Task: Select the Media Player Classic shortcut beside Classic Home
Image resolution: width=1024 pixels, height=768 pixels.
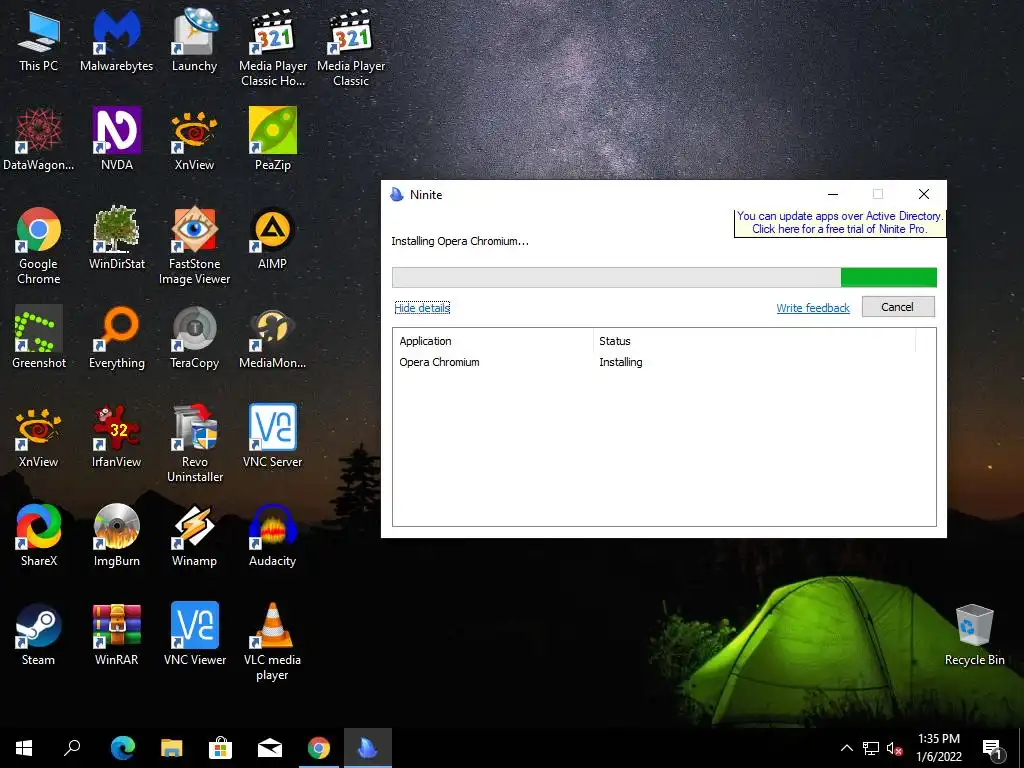Action: point(351,48)
